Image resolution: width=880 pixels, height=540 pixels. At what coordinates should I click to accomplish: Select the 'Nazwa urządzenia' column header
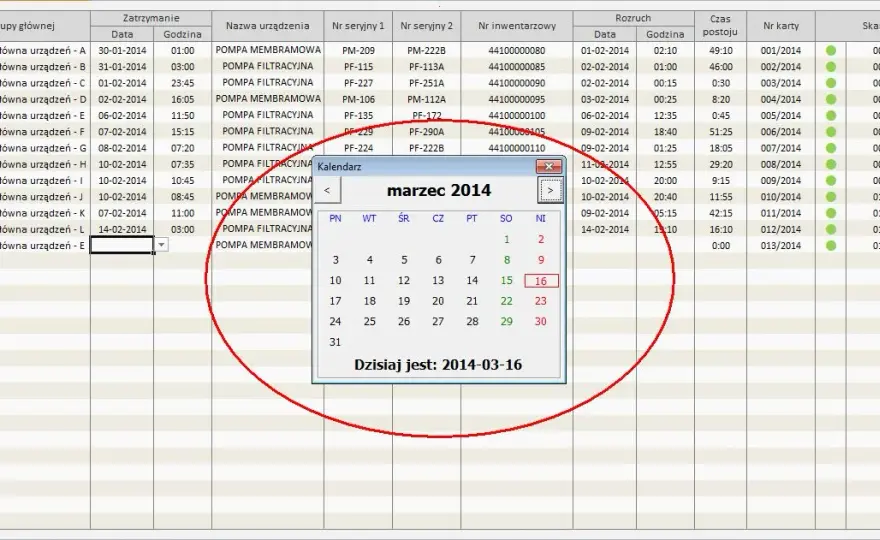point(268,26)
